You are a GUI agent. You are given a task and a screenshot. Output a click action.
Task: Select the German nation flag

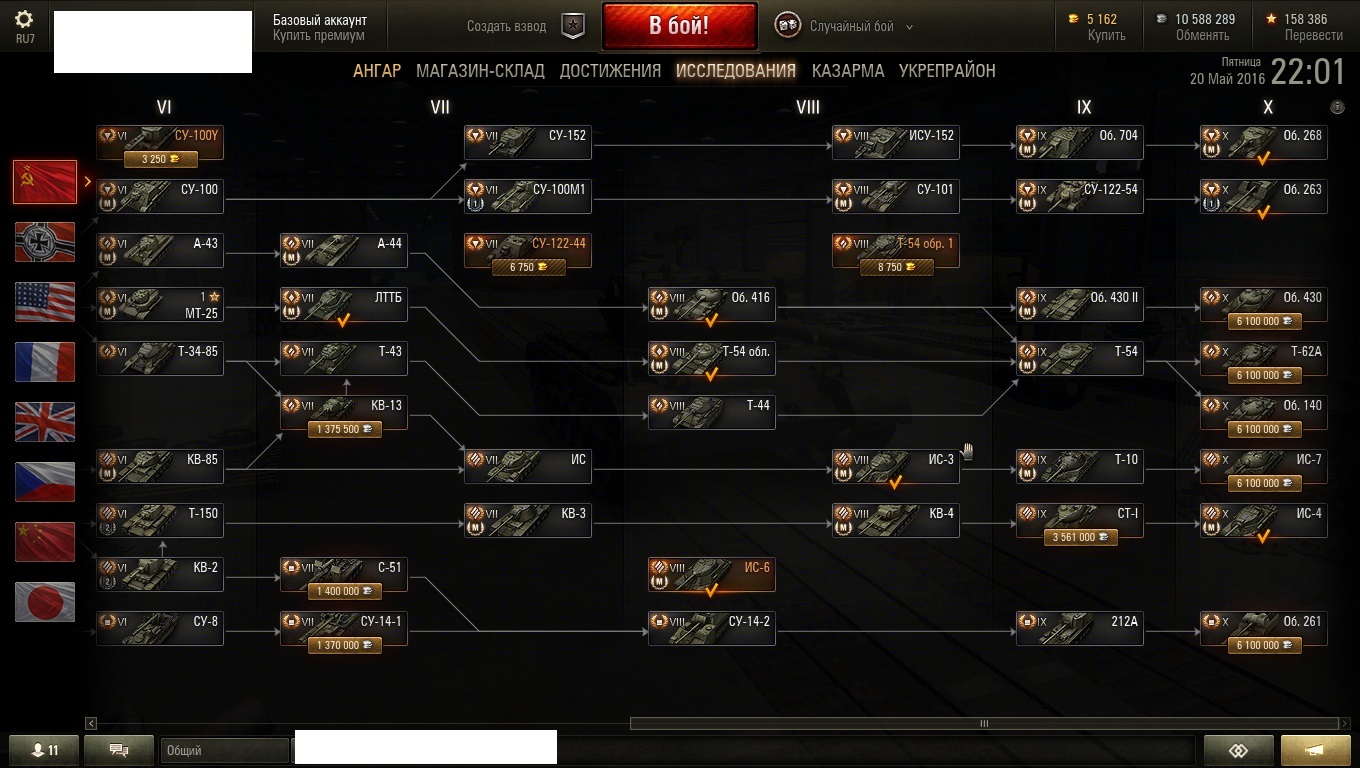tap(45, 242)
